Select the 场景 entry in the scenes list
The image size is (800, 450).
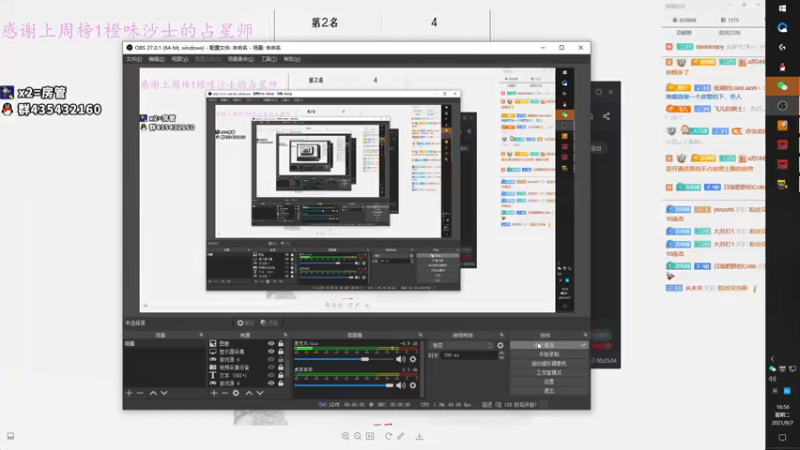click(x=164, y=344)
